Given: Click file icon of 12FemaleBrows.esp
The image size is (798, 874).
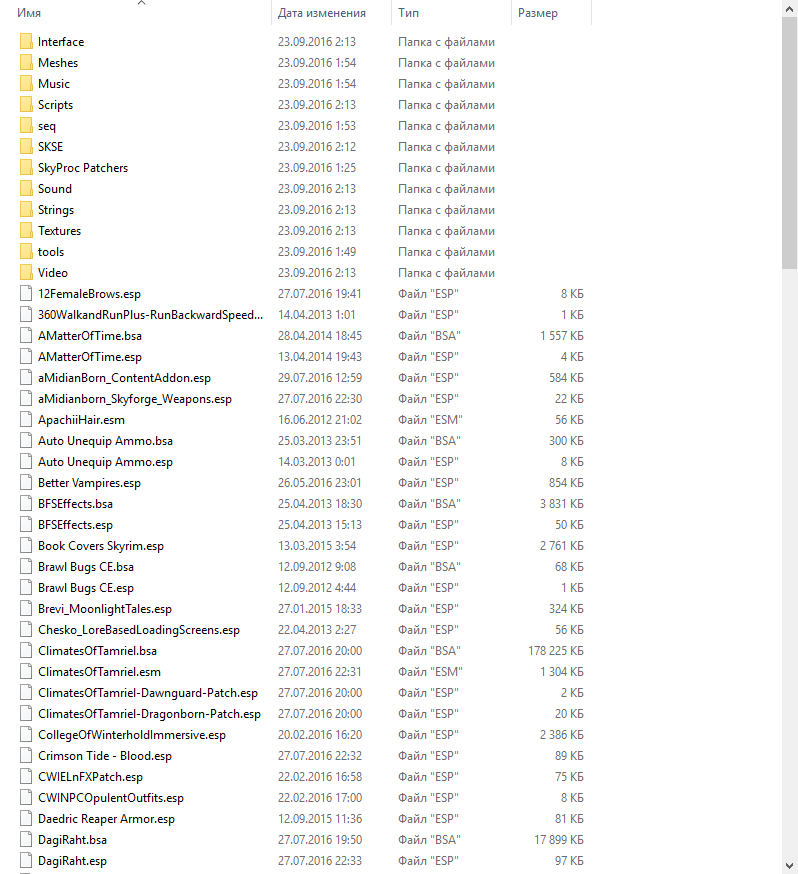Looking at the screenshot, I should pos(26,294).
